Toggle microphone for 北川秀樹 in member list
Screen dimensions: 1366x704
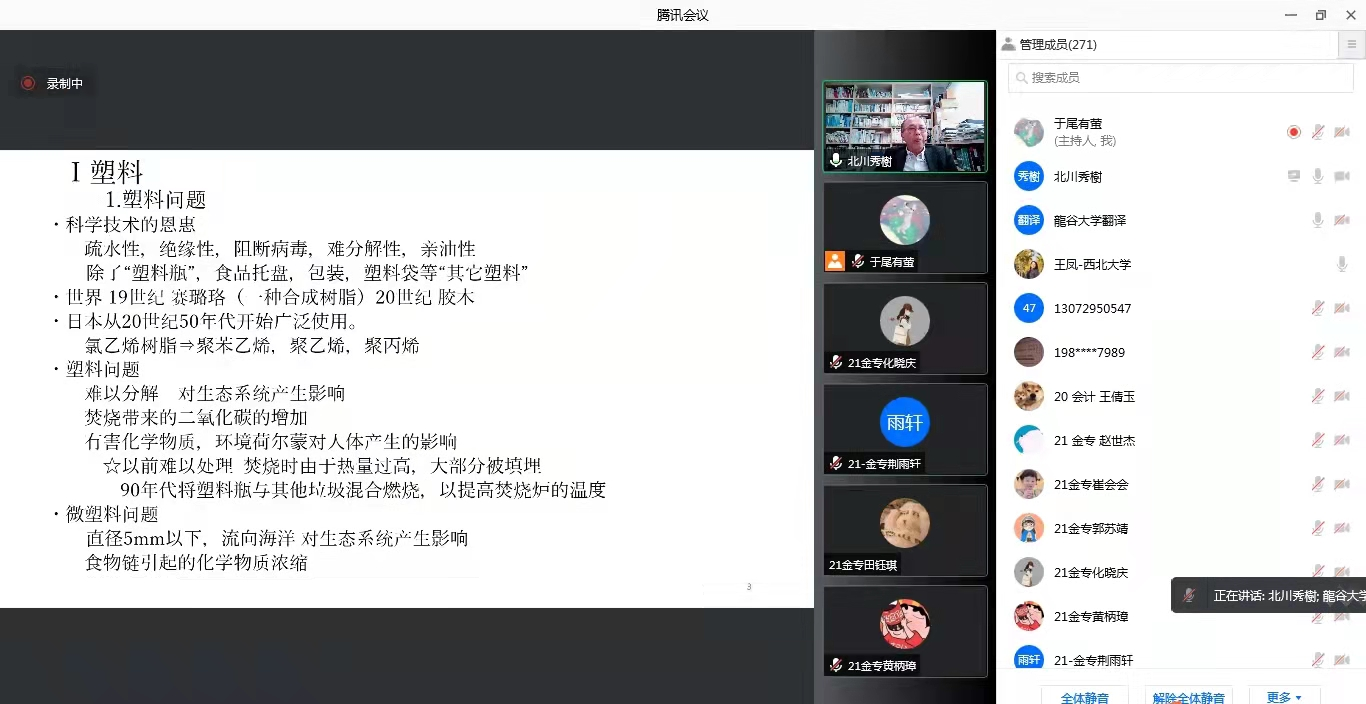point(1318,176)
